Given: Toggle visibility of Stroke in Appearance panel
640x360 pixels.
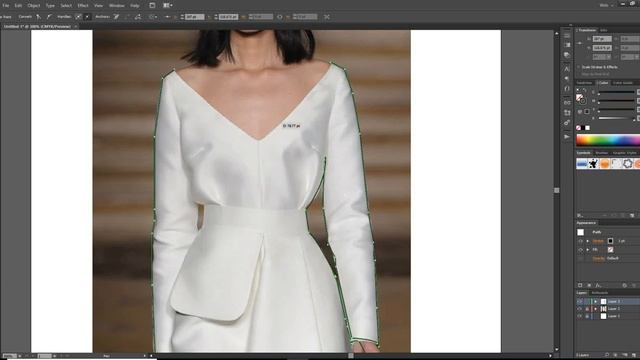Looking at the screenshot, I should [580, 241].
